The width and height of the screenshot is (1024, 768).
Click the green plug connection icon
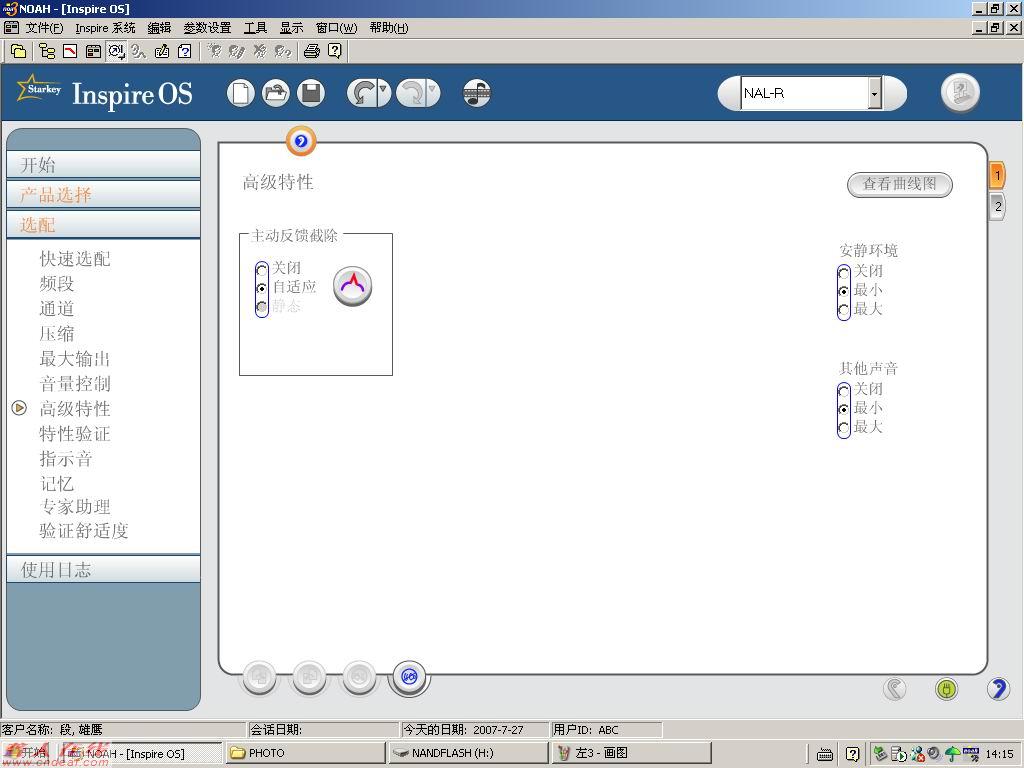pyautogui.click(x=946, y=688)
